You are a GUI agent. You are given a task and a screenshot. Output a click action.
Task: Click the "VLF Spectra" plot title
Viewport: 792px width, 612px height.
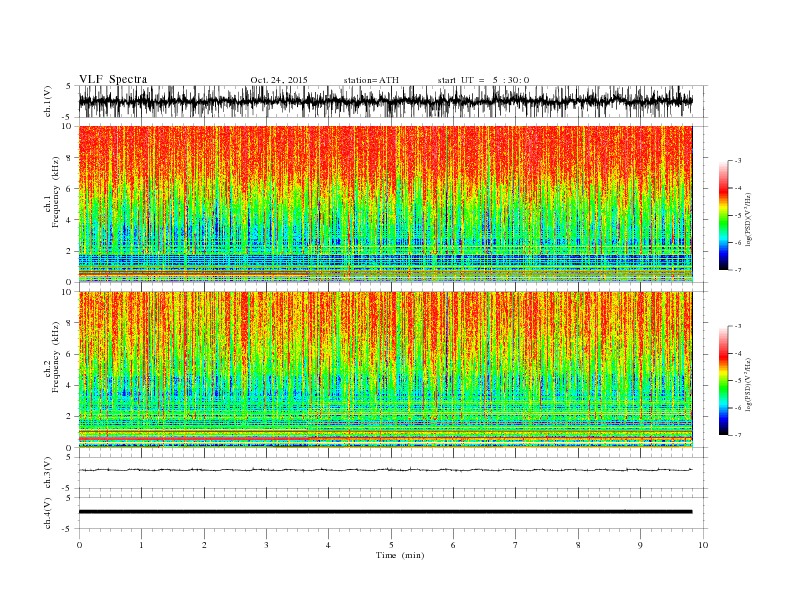tap(113, 79)
